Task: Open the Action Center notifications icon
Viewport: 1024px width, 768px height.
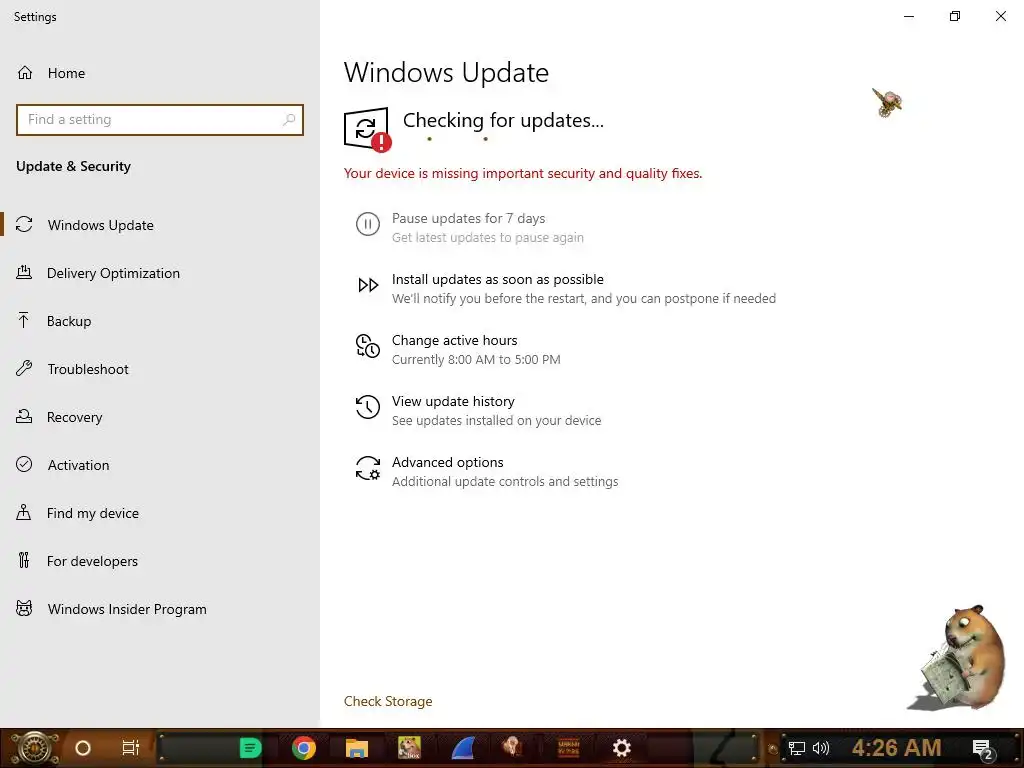Action: [982, 749]
